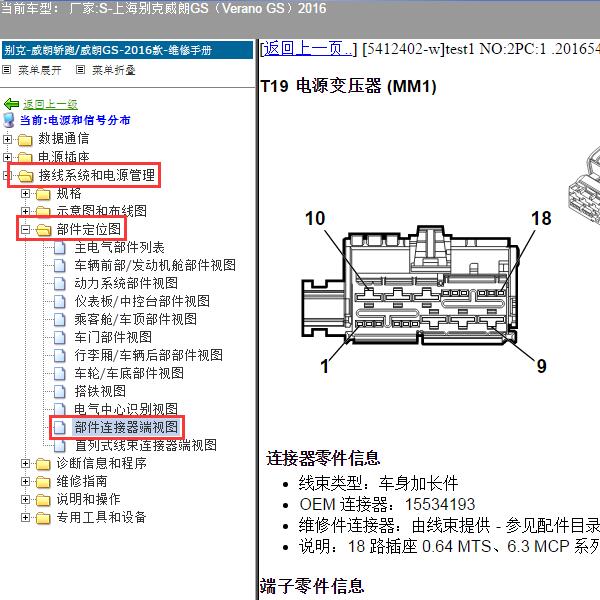Click page icon beside 部件连接器端视图

[x=60, y=428]
